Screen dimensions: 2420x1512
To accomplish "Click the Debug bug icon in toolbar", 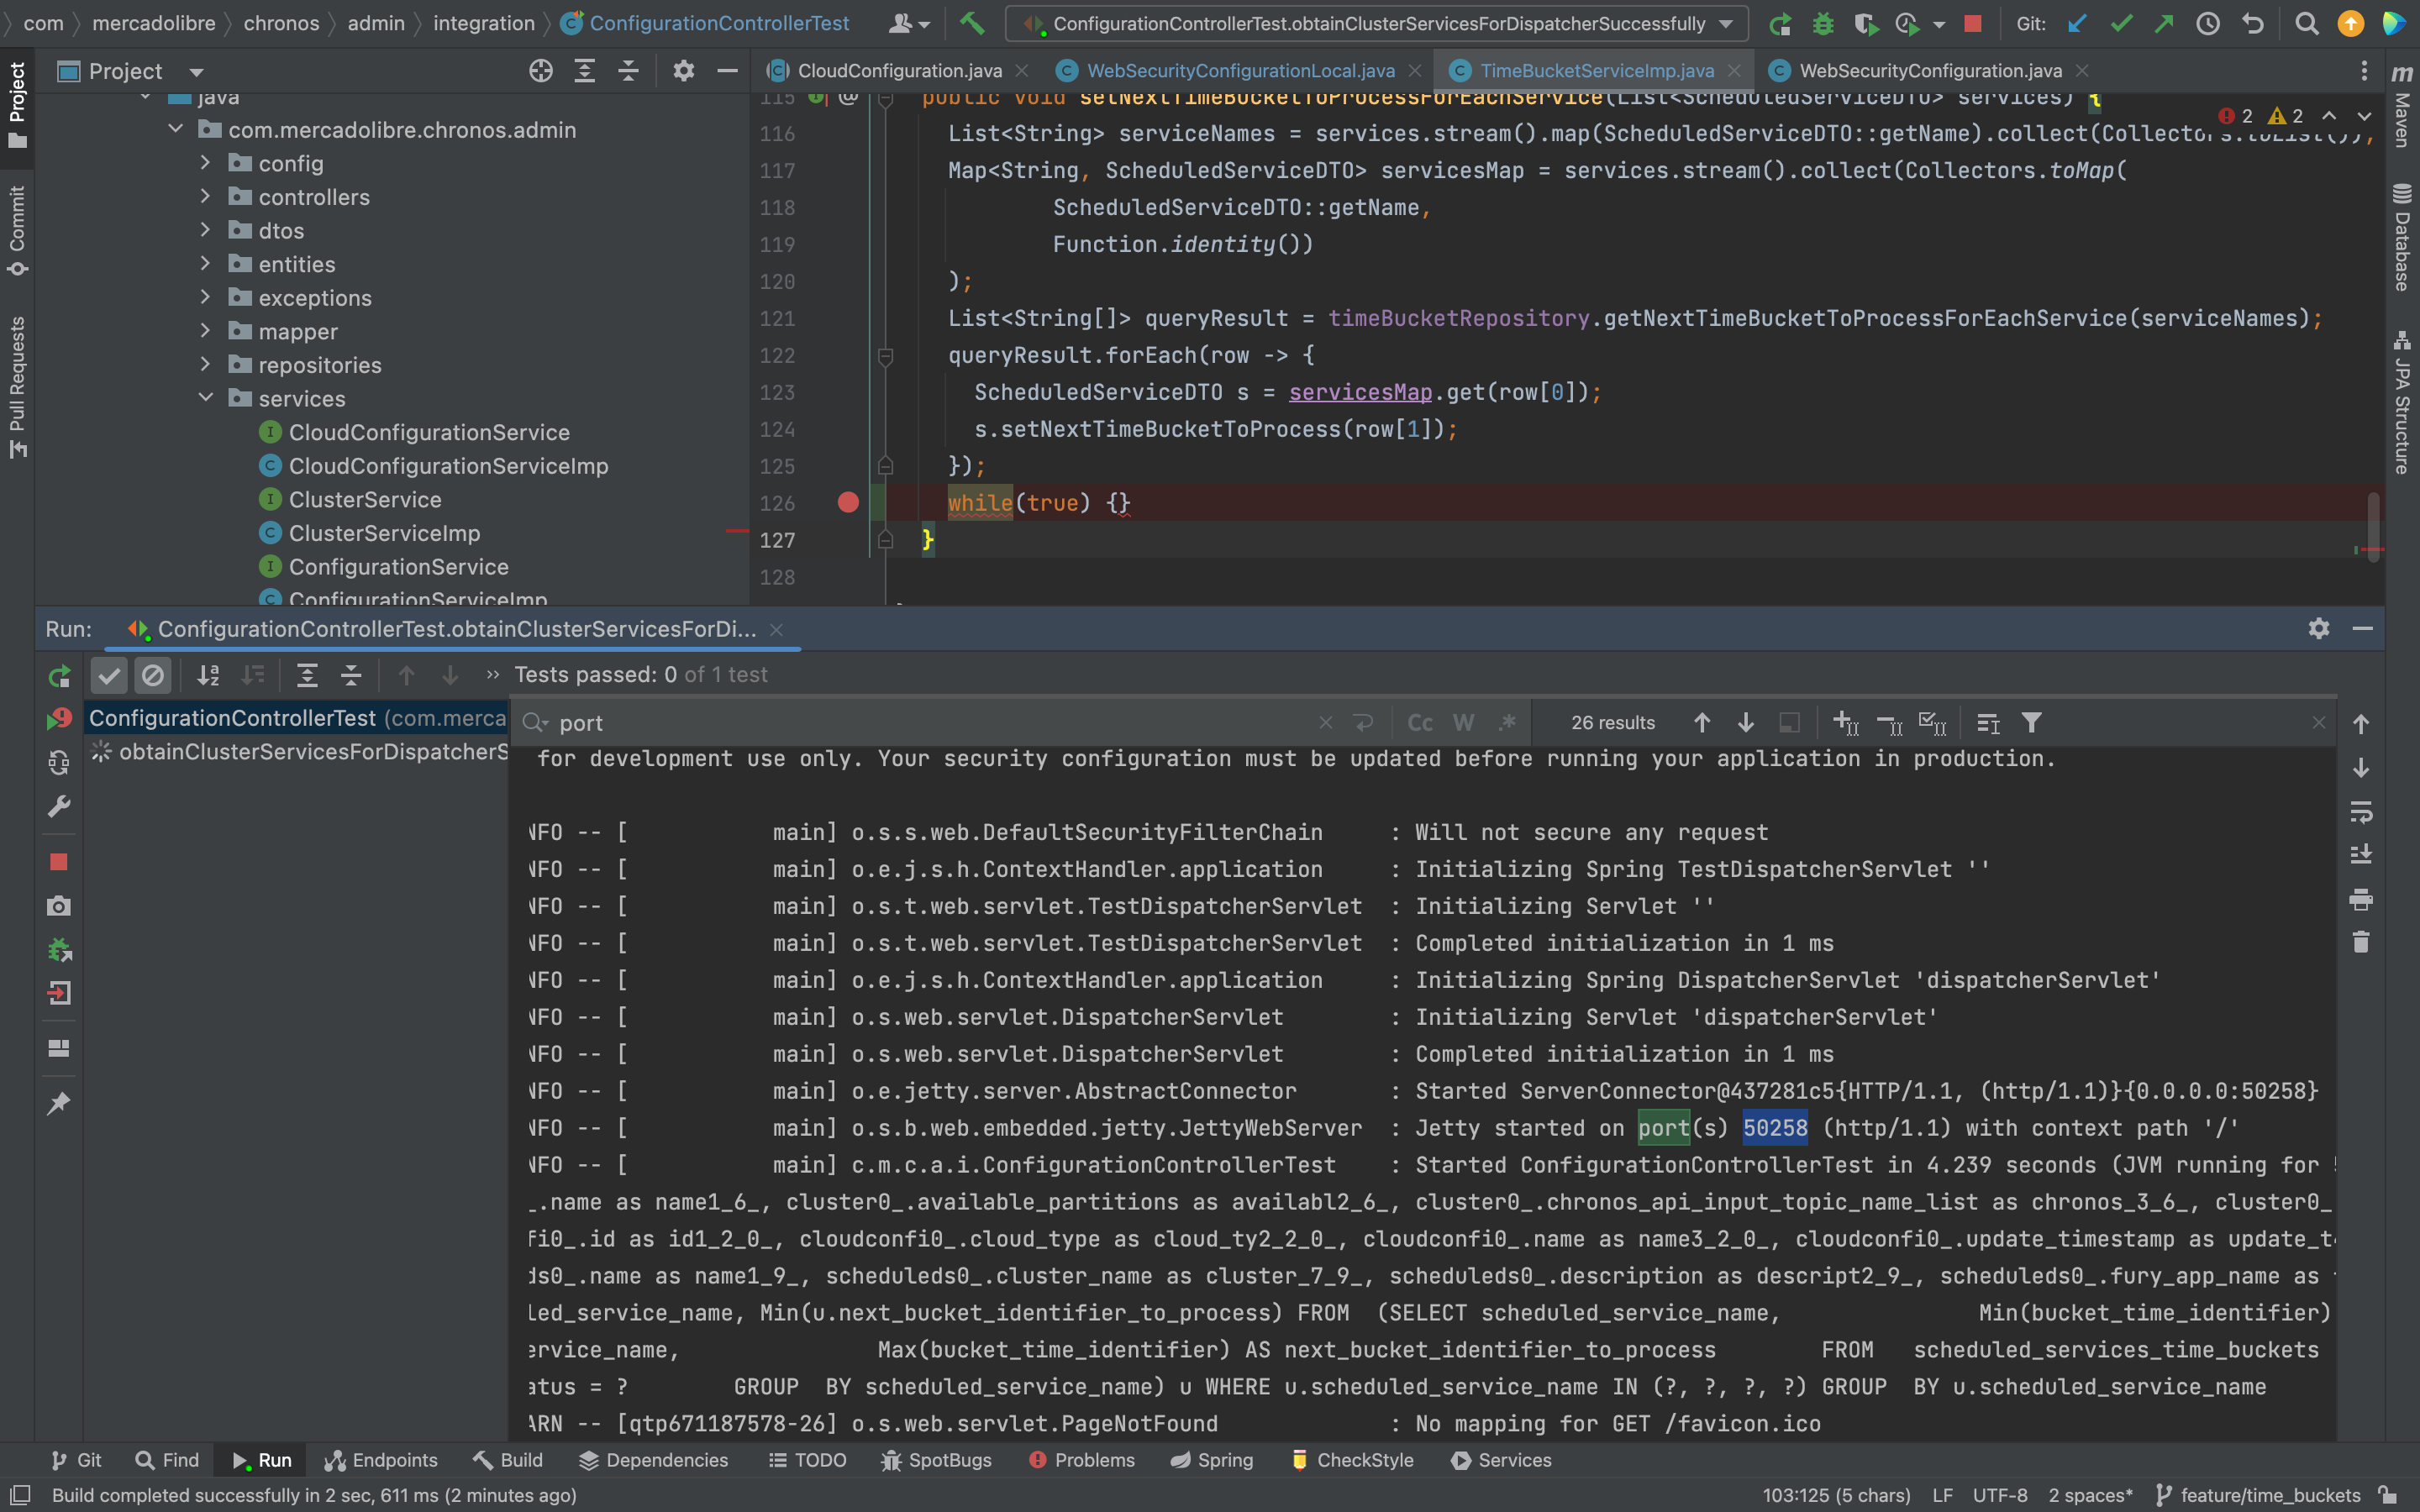I will click(1823, 23).
